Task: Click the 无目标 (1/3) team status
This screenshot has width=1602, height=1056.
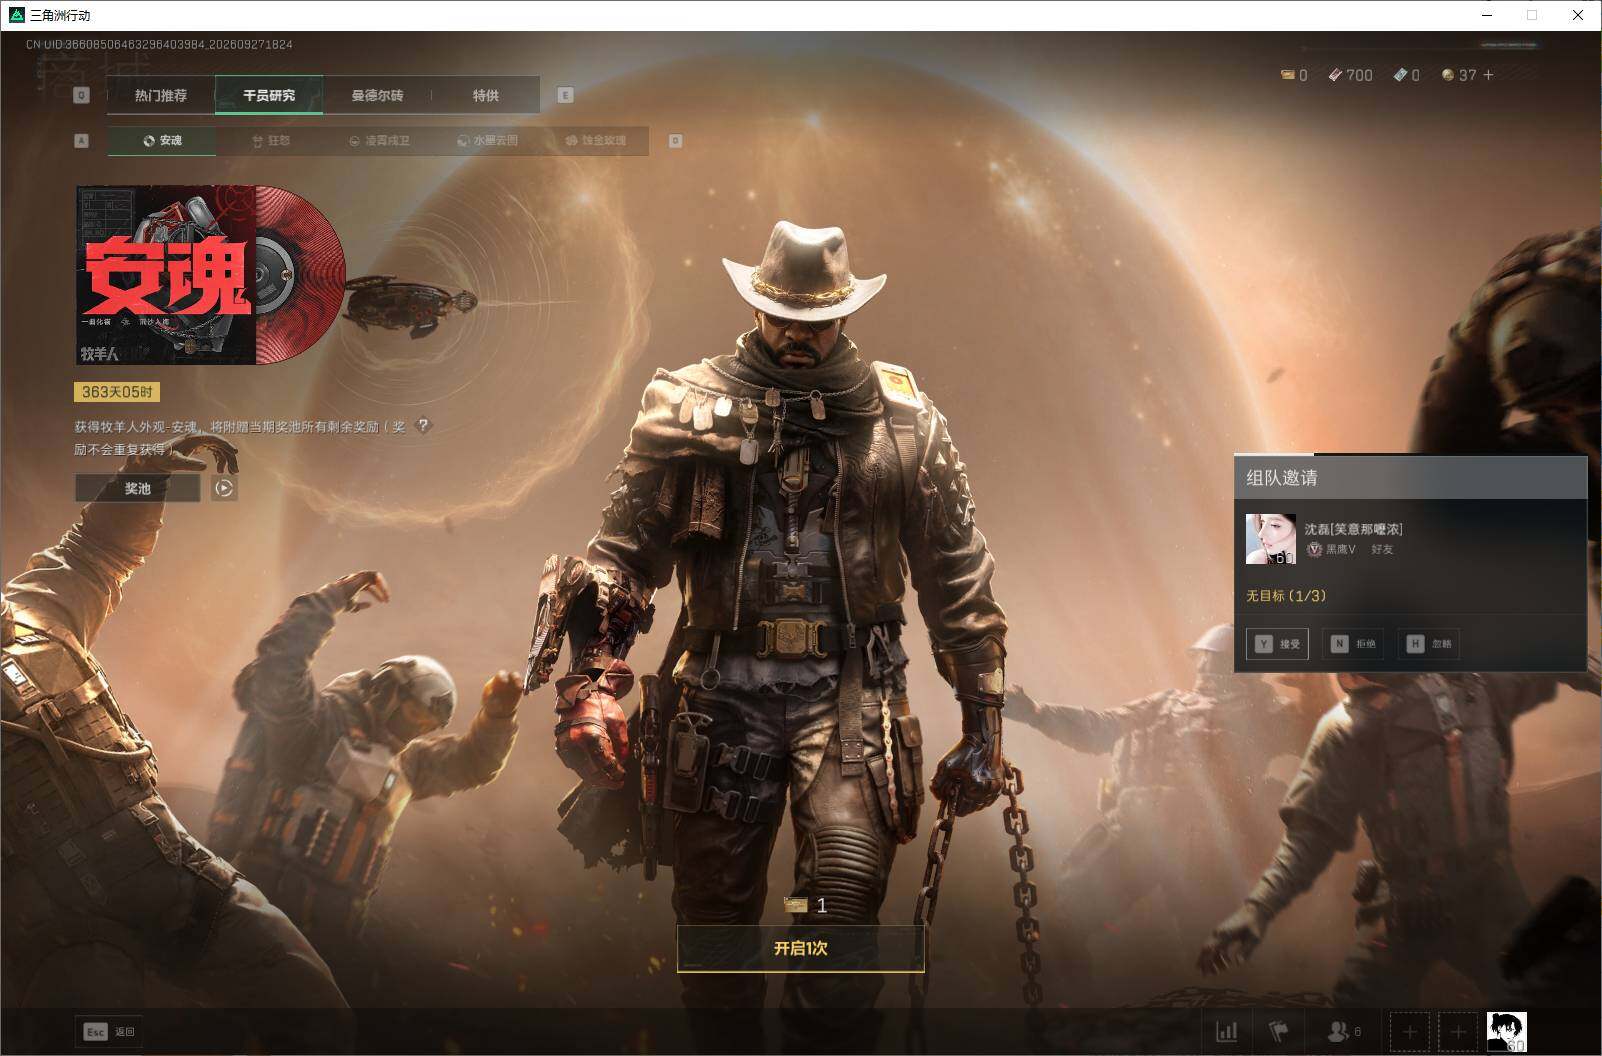Action: coord(1286,596)
